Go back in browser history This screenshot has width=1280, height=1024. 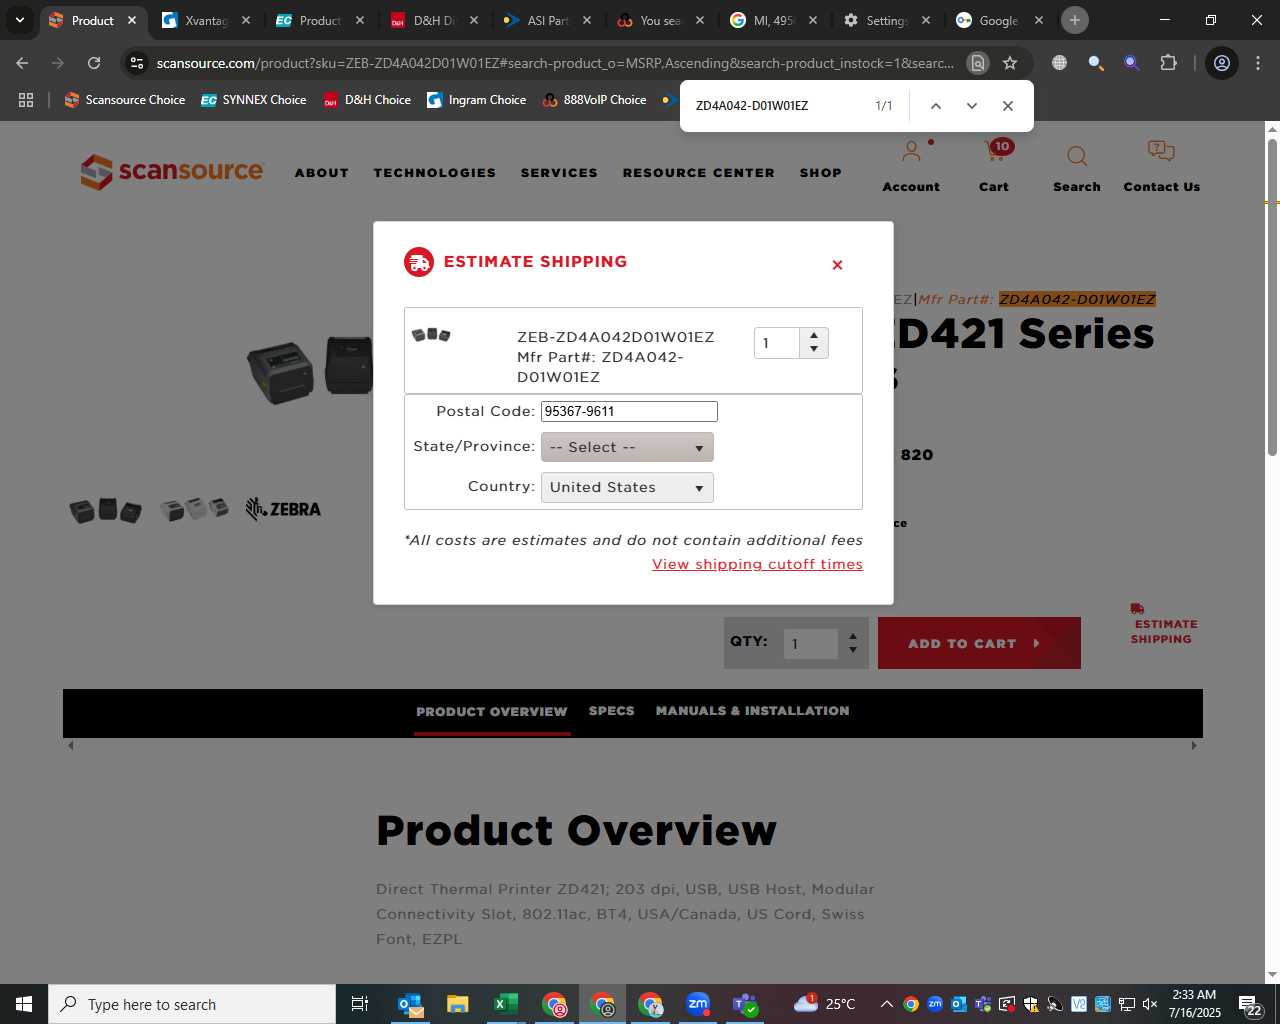pyautogui.click(x=22, y=63)
